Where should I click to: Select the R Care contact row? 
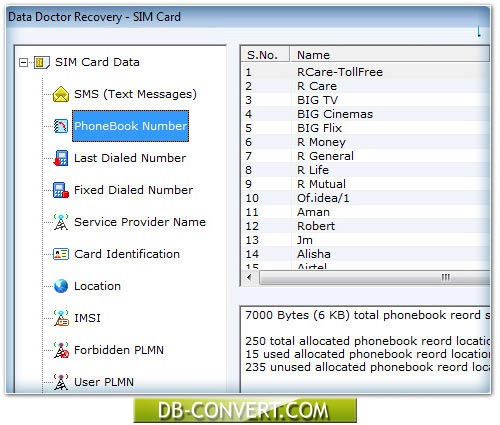[365, 86]
